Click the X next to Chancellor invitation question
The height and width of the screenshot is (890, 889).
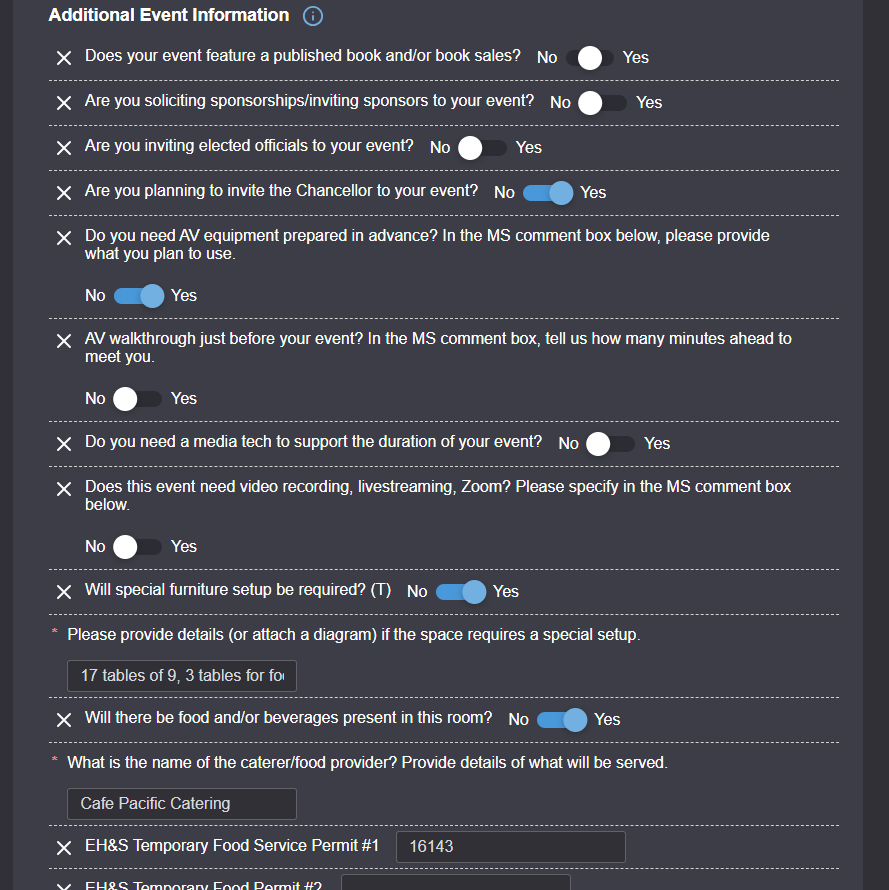(64, 193)
